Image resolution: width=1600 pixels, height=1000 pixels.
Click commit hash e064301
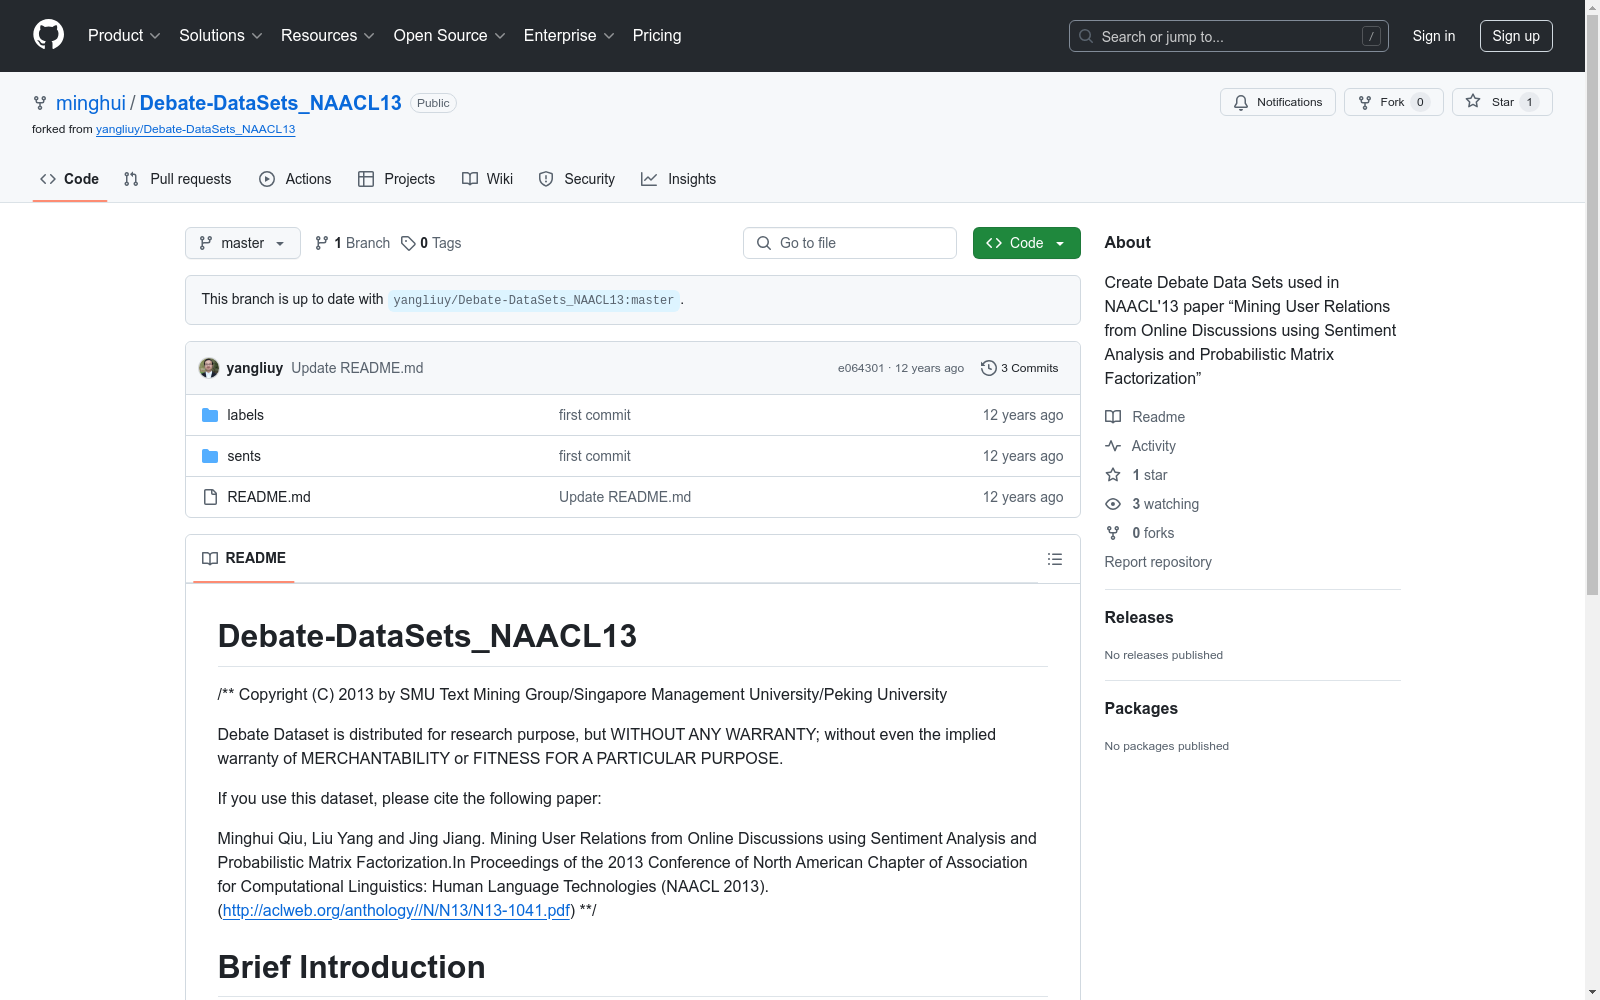point(861,368)
